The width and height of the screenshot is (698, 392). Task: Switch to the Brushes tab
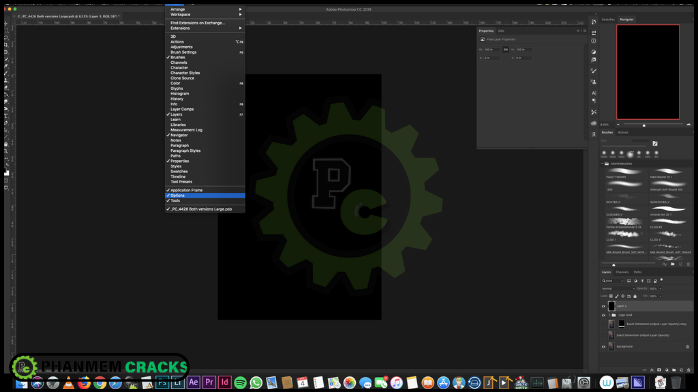coord(607,133)
